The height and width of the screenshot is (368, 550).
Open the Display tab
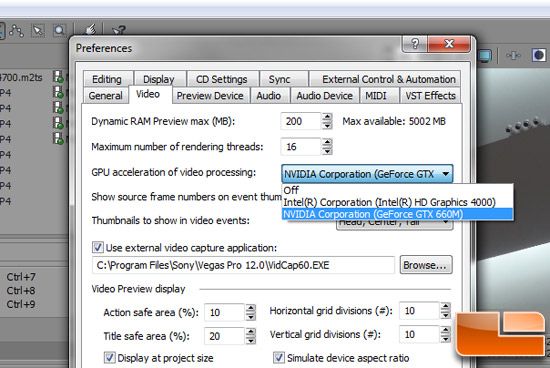coord(159,79)
